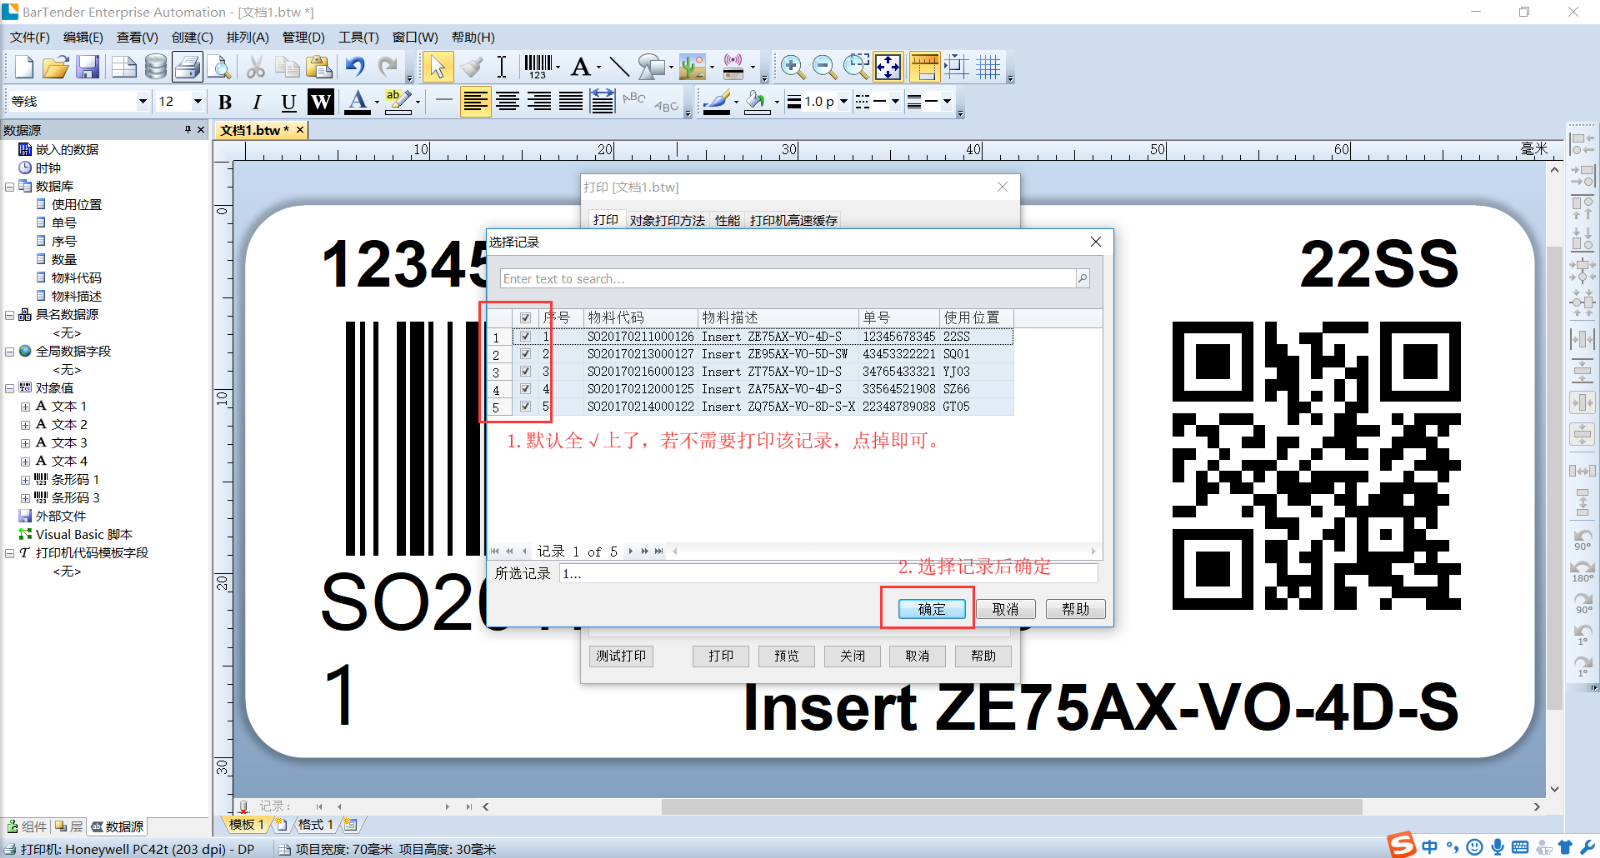The image size is (1600, 858).
Task: Select the barcode creation tool
Action: (538, 66)
